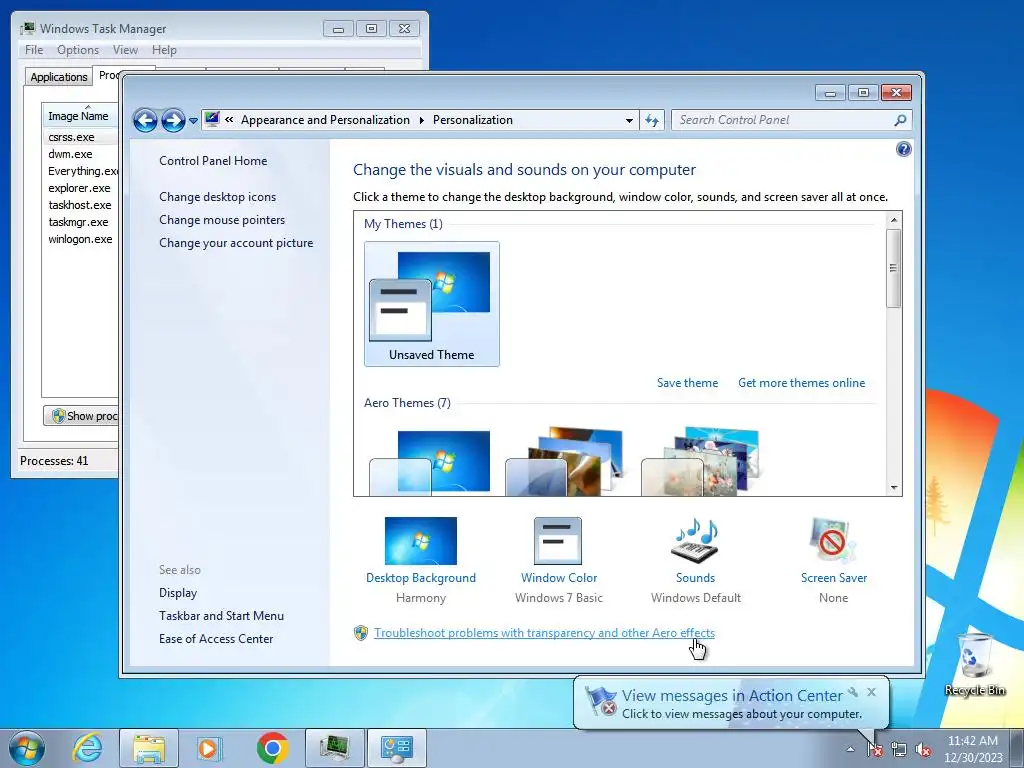Open File menu in Task Manager
Screen dimensions: 1024x768
click(x=34, y=50)
